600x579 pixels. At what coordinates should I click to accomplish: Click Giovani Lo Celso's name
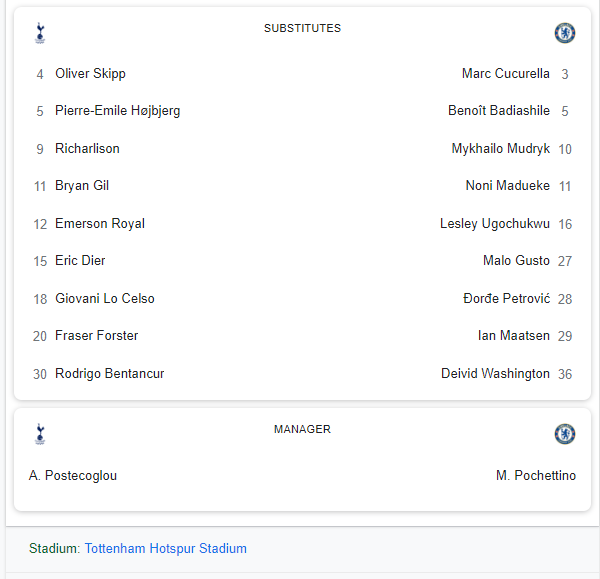[x=105, y=298]
